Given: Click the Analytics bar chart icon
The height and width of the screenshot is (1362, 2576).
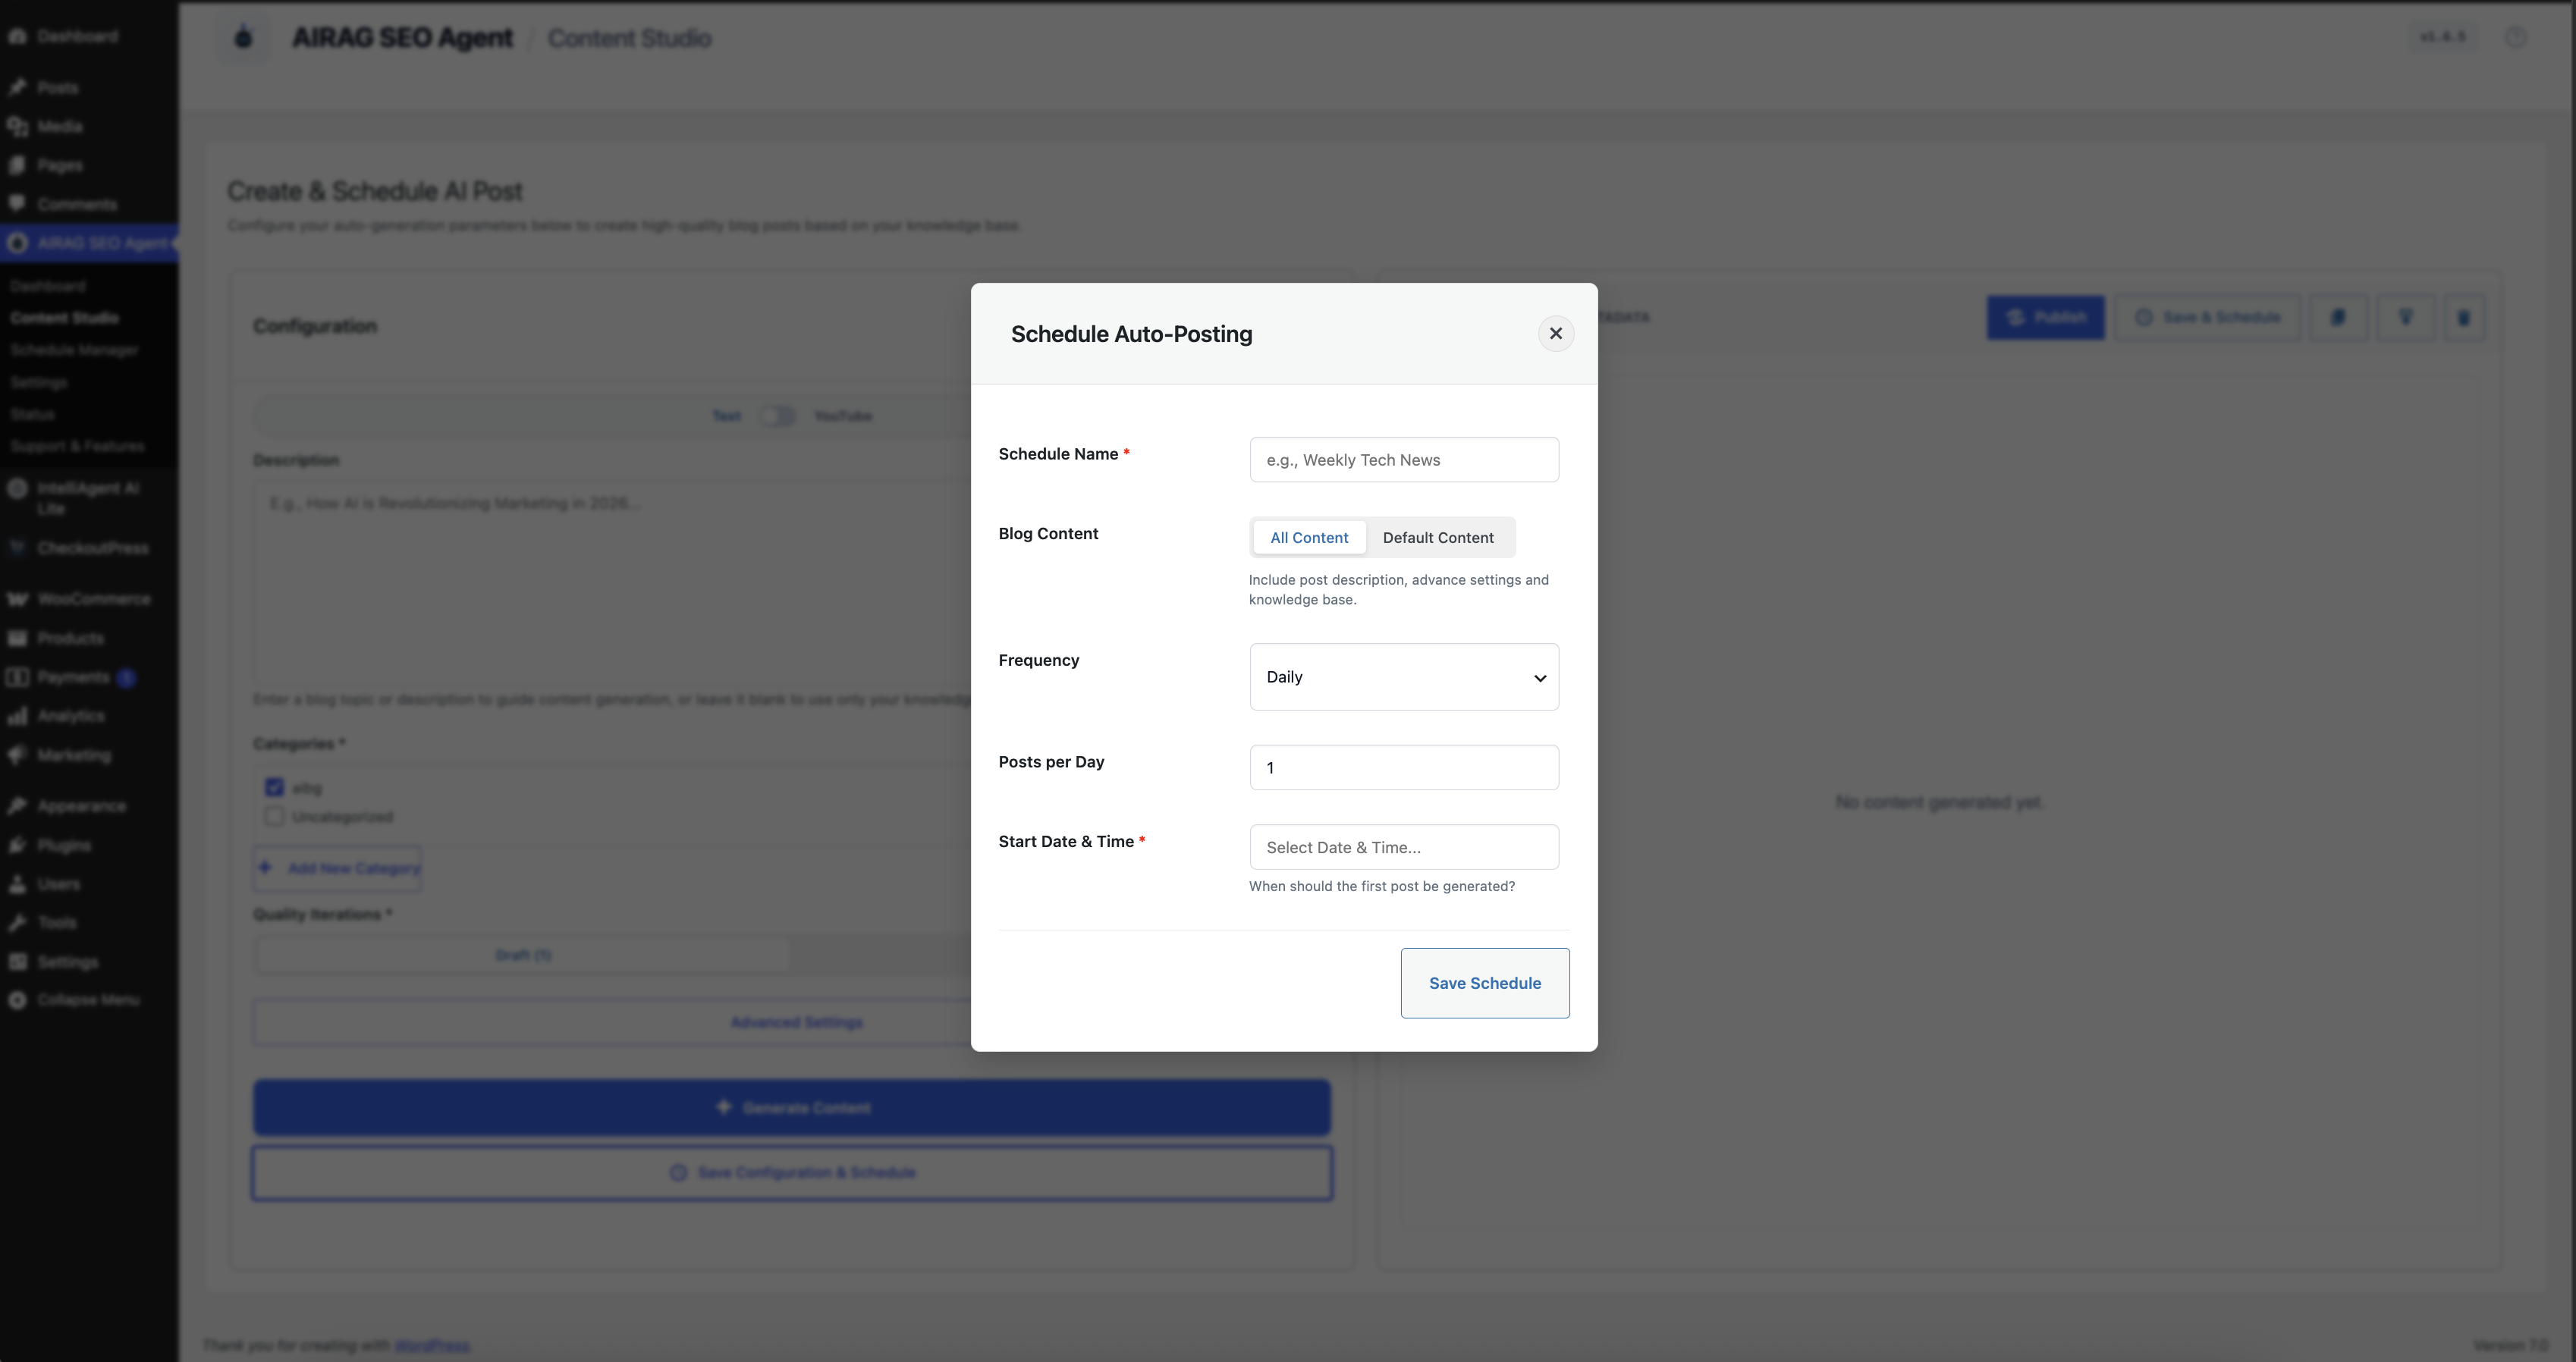Looking at the screenshot, I should (x=17, y=716).
